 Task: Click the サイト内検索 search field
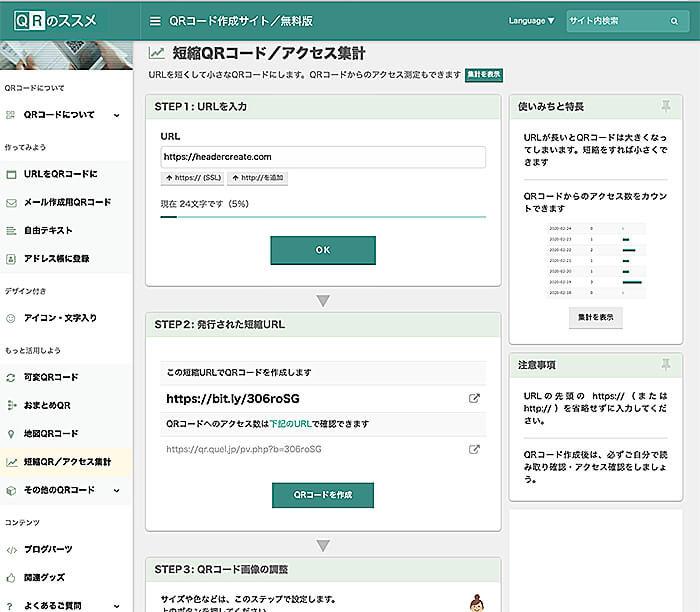tap(628, 21)
